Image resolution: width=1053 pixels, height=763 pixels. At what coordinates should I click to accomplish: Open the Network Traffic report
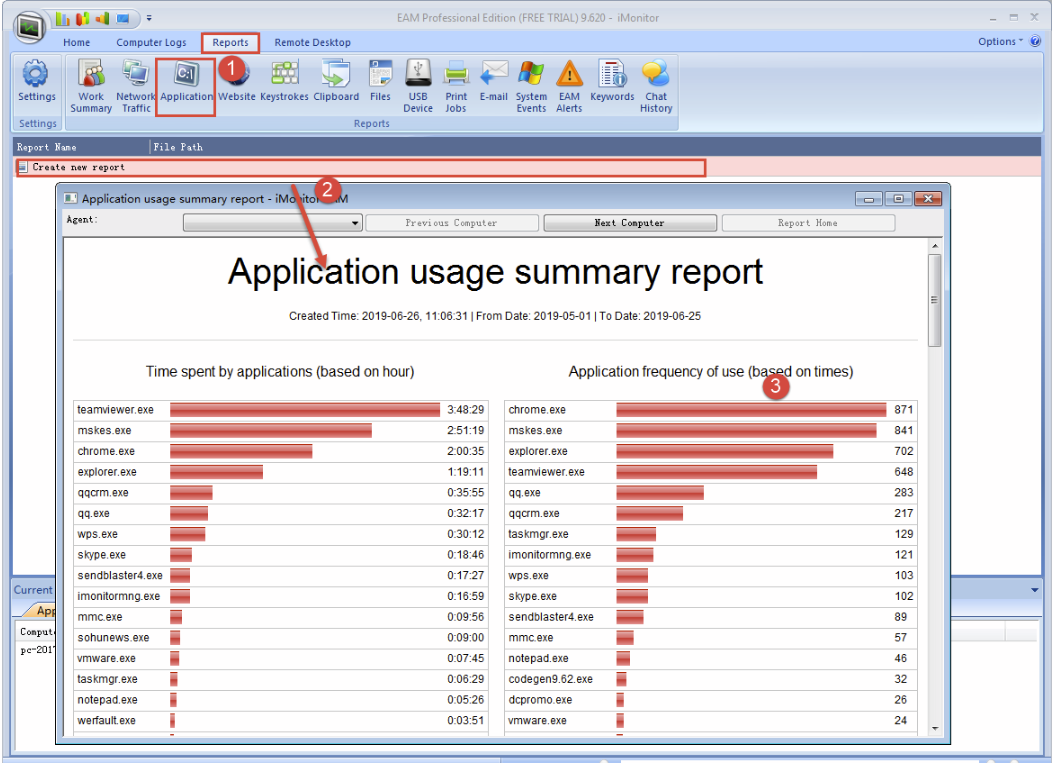(x=136, y=86)
